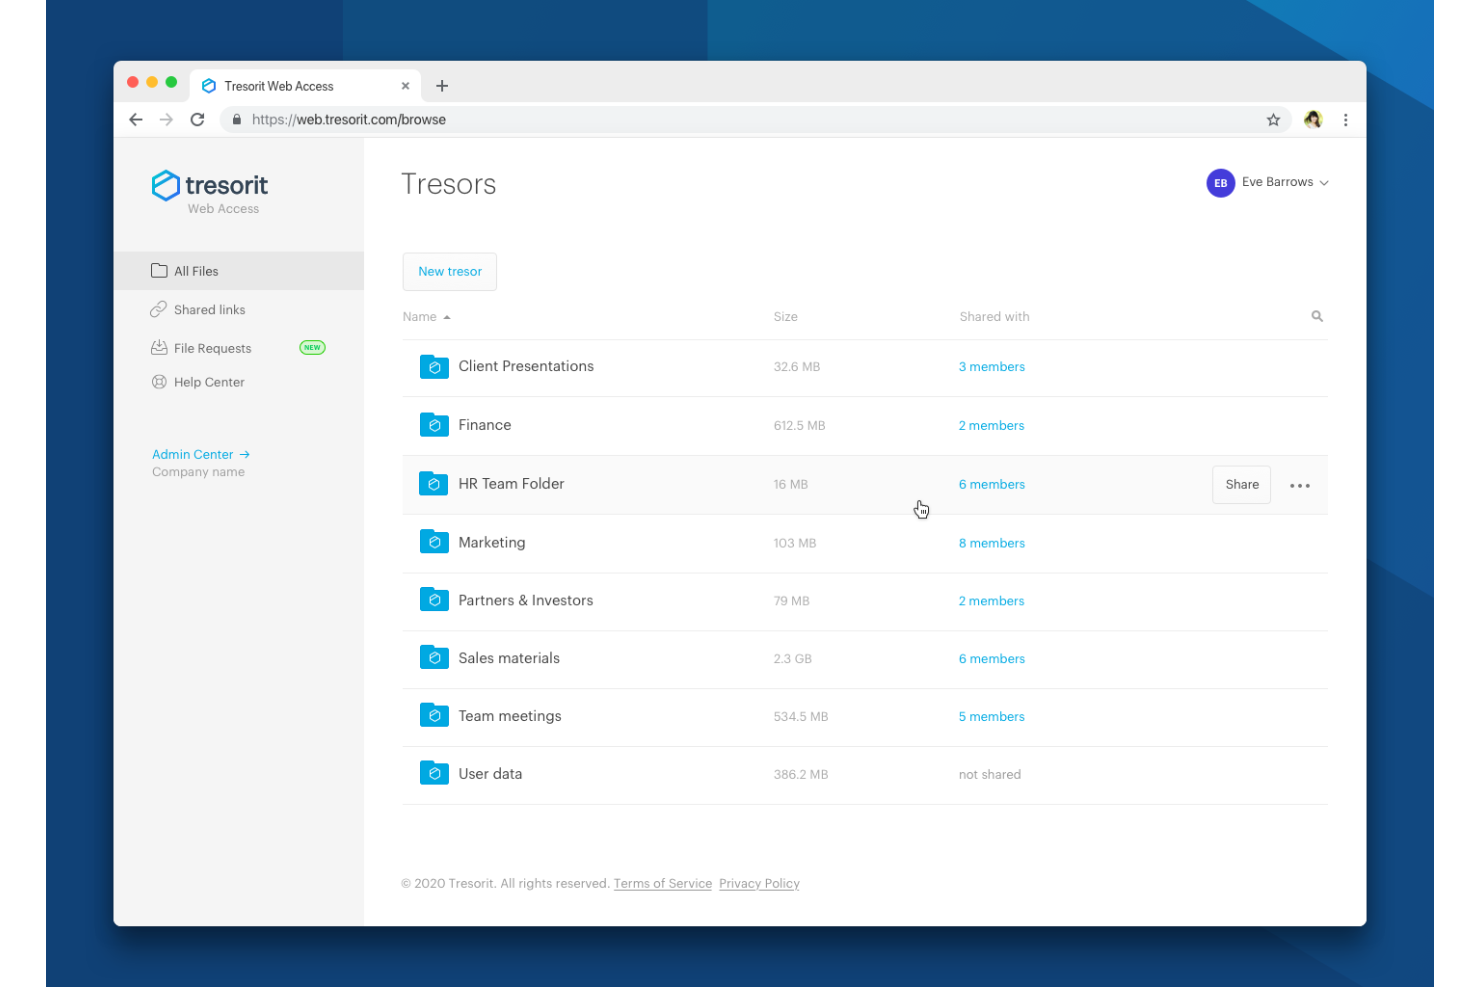View 5 members of Team meetings
The height and width of the screenshot is (987, 1480).
tap(992, 717)
